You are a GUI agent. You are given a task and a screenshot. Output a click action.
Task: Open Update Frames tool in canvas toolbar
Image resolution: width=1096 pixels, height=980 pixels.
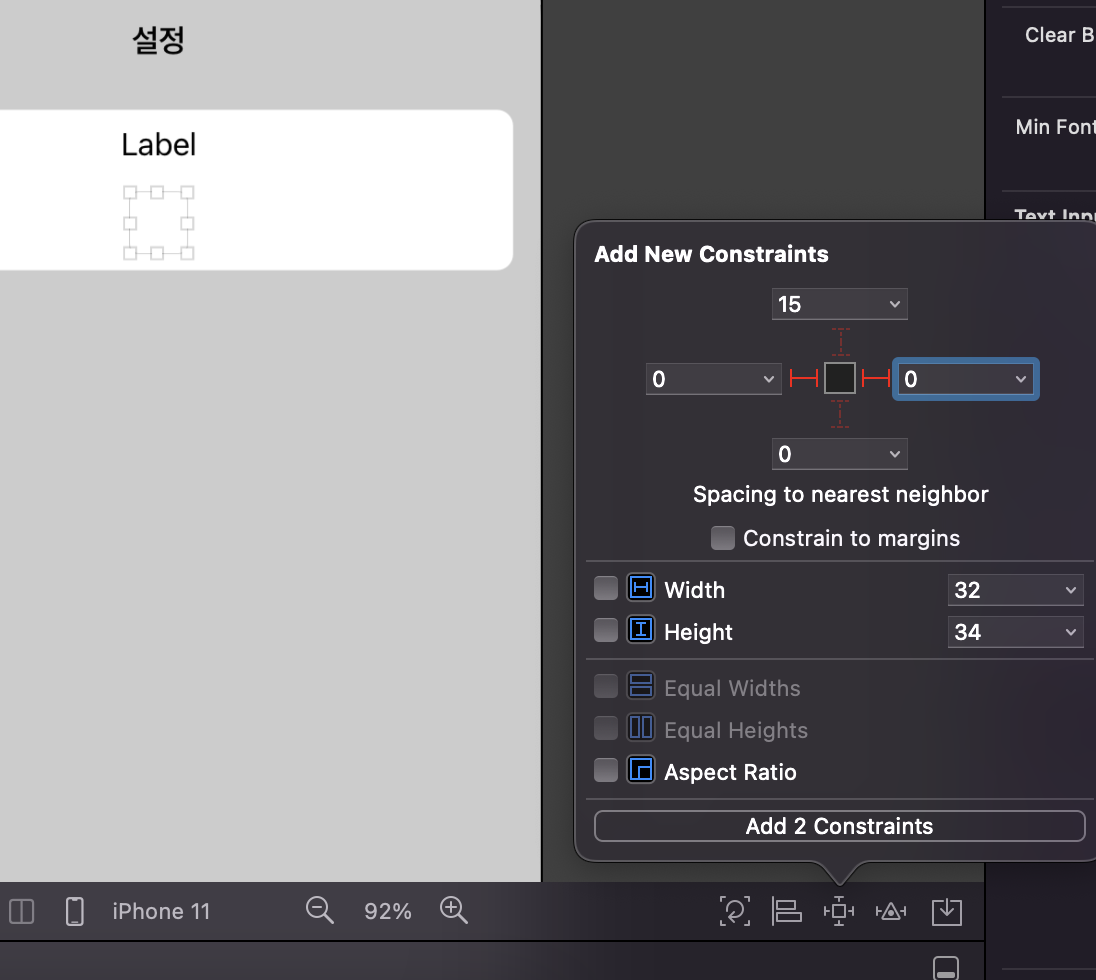[x=735, y=911]
